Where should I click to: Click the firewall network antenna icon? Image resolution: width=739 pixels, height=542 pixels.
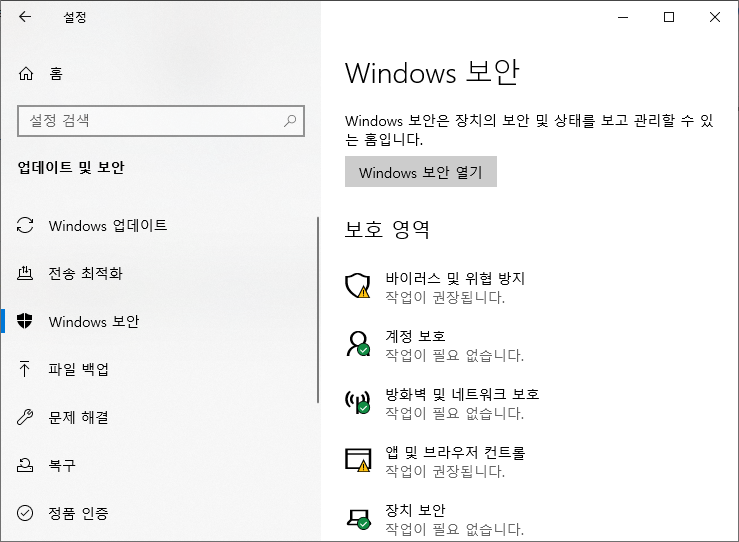(358, 402)
